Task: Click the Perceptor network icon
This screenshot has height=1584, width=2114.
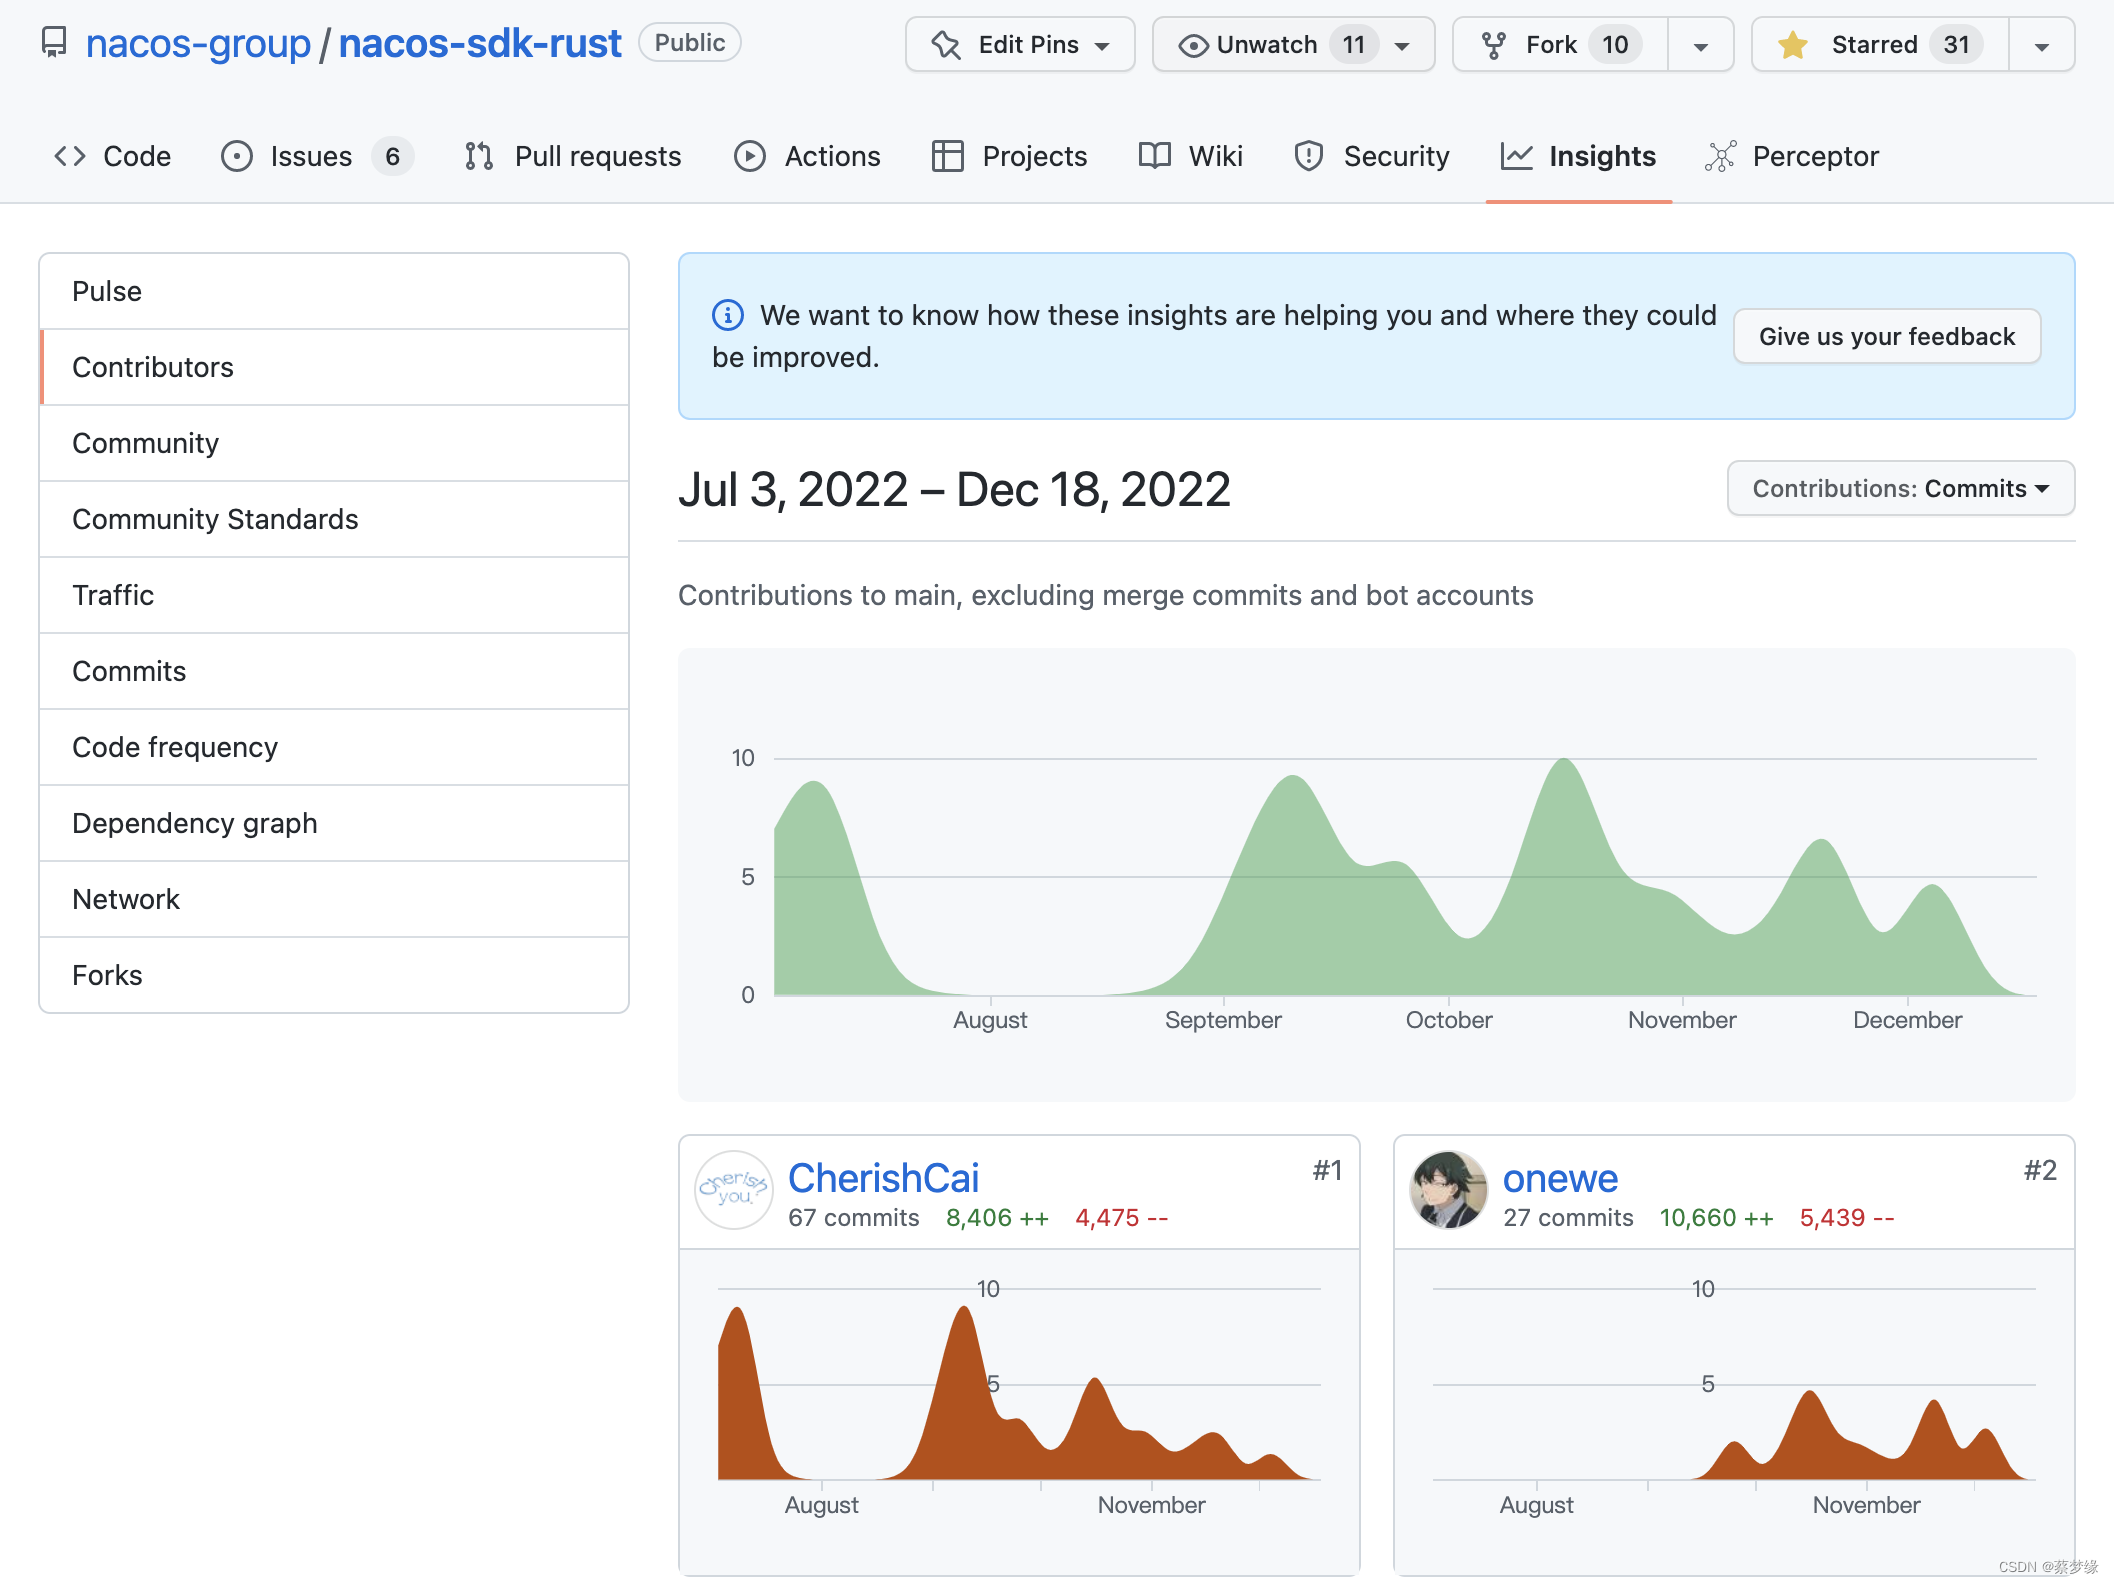Action: 1720,156
